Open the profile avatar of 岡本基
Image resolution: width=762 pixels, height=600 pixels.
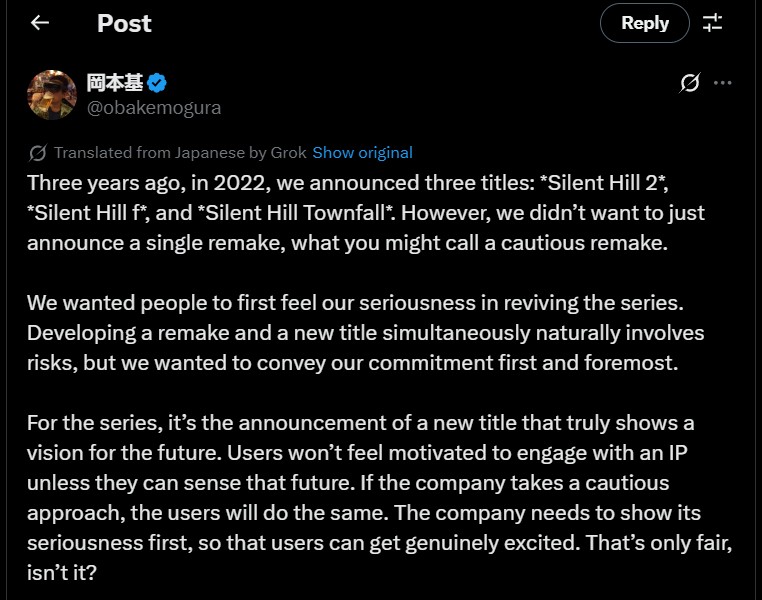50,95
